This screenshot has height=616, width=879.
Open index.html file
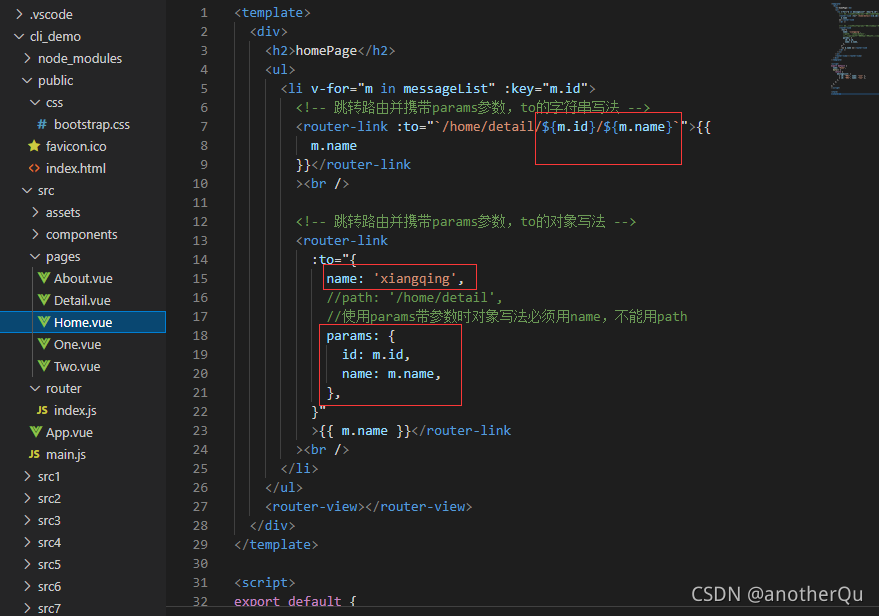click(76, 168)
